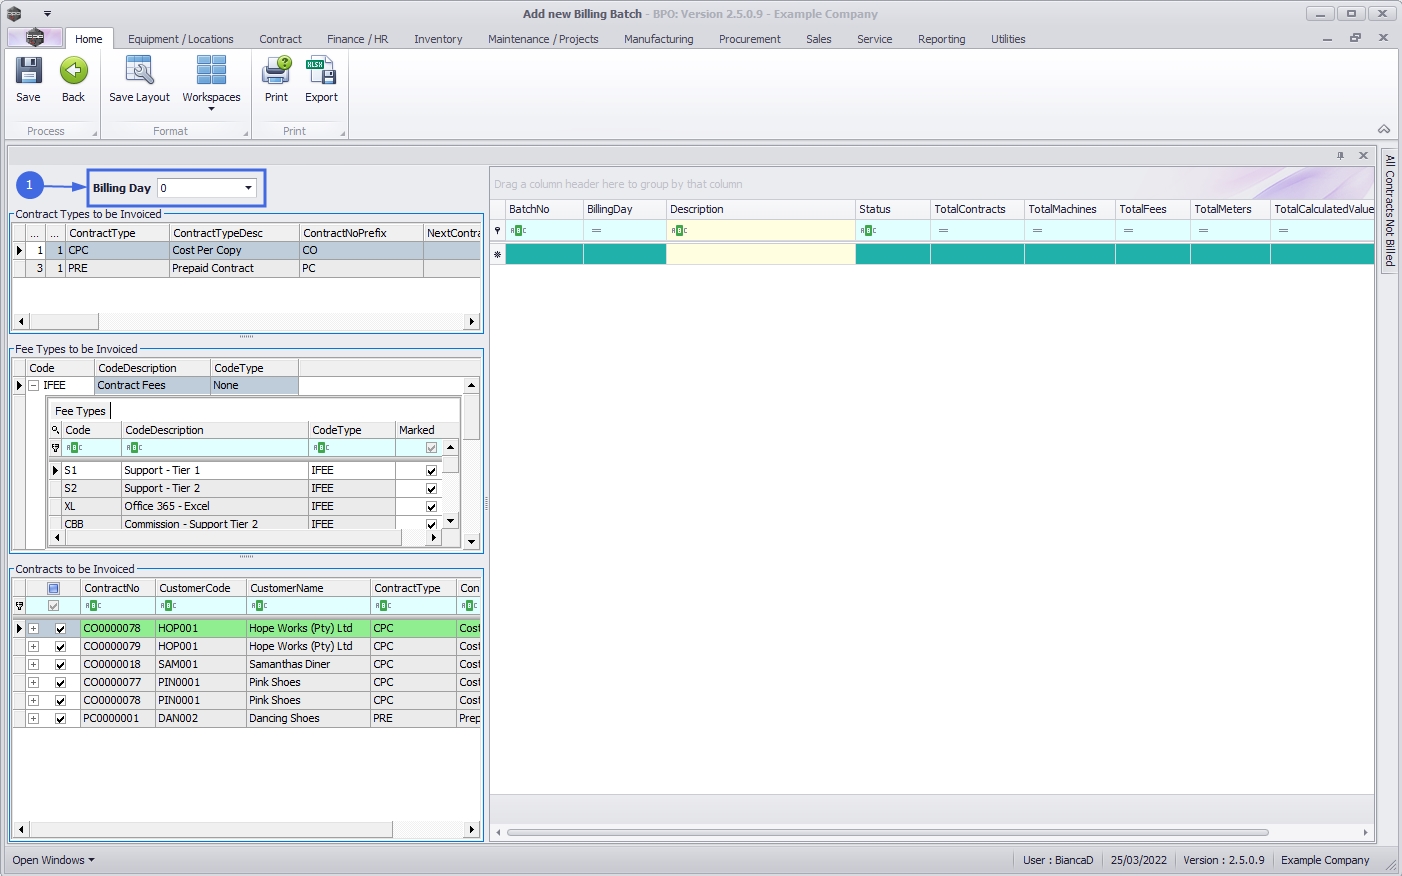Screen dimensions: 1402x876
Task: Expand contract row CO0000077
Action: click(x=33, y=683)
